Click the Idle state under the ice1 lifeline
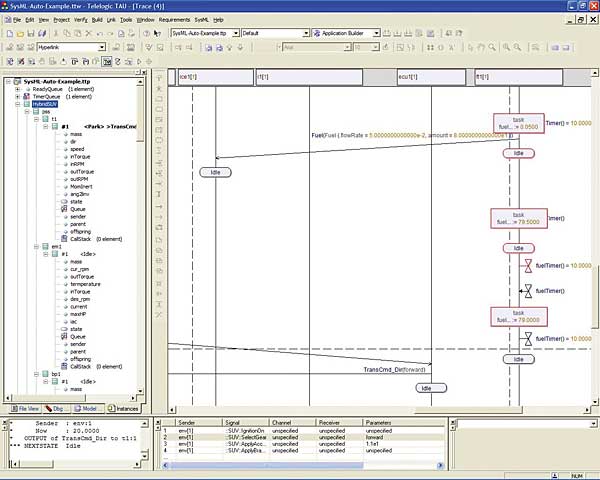This screenshot has width=600, height=480. [215, 172]
